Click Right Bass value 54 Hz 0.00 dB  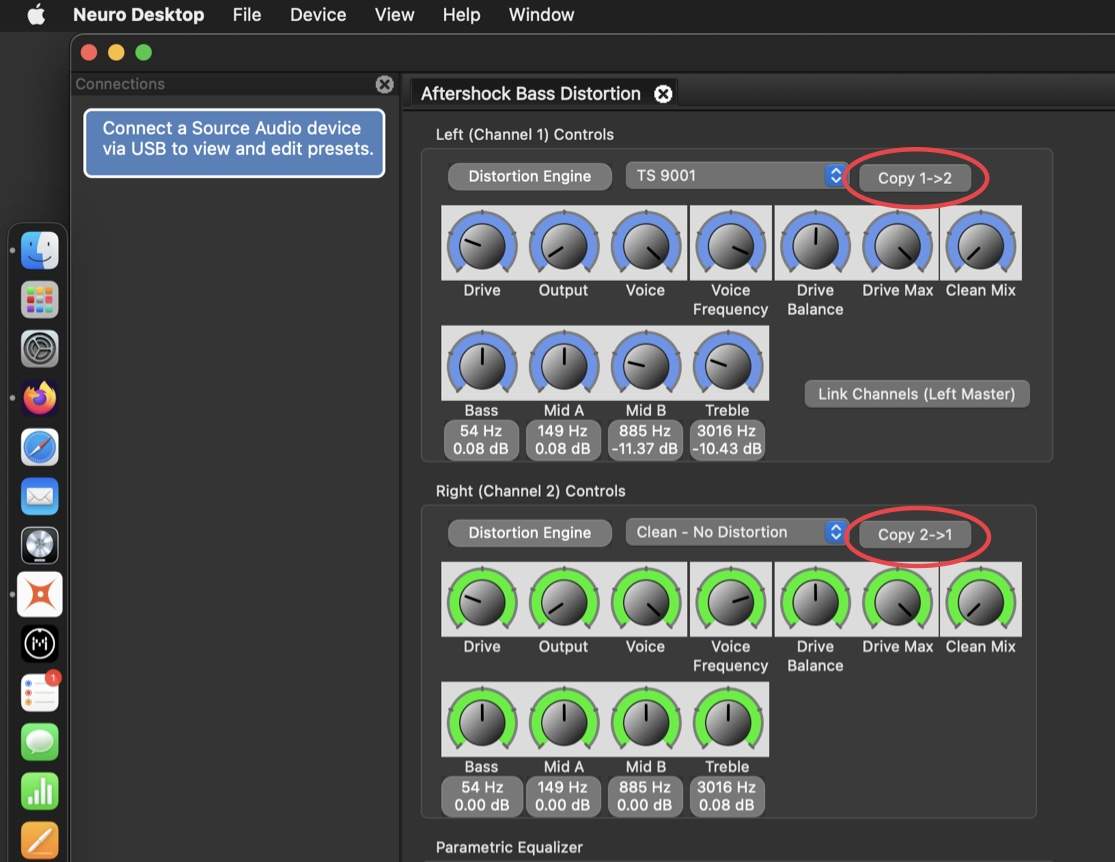coord(481,796)
